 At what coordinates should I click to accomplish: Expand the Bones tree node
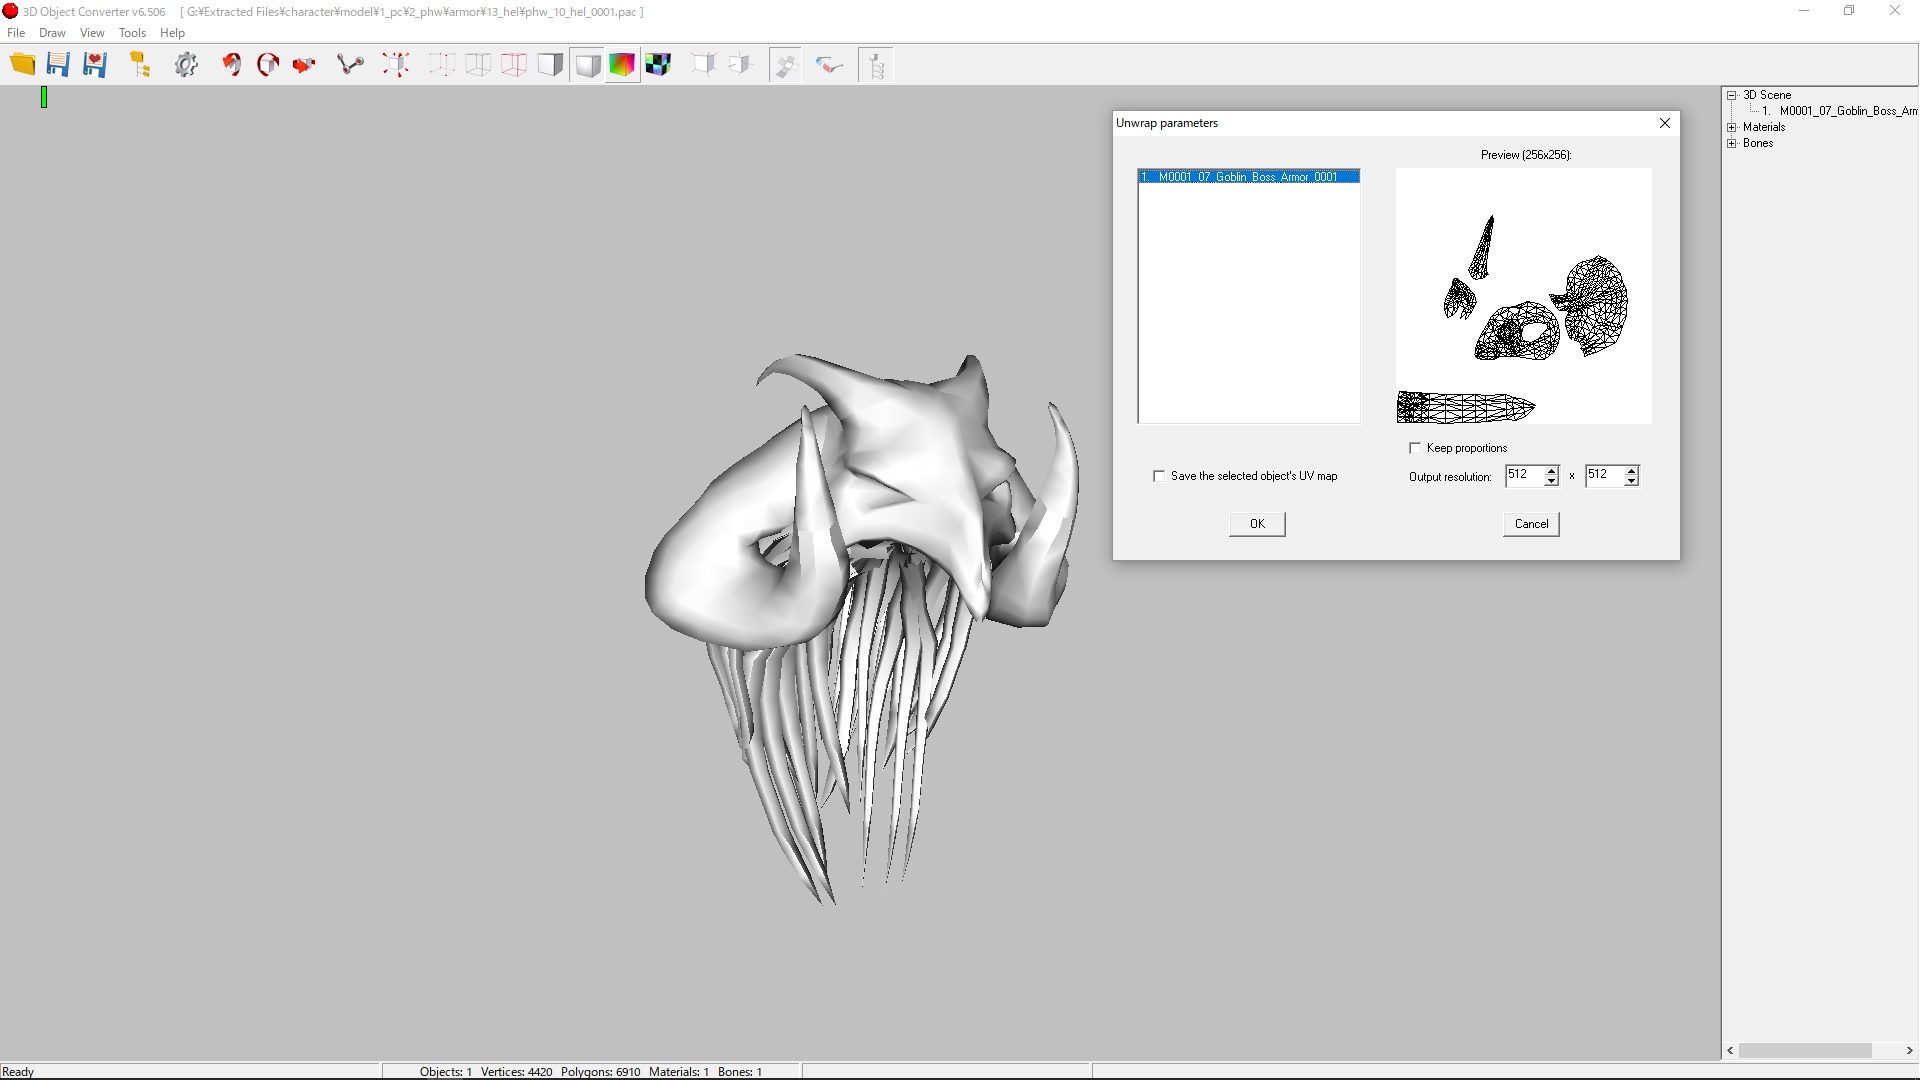[x=1732, y=143]
